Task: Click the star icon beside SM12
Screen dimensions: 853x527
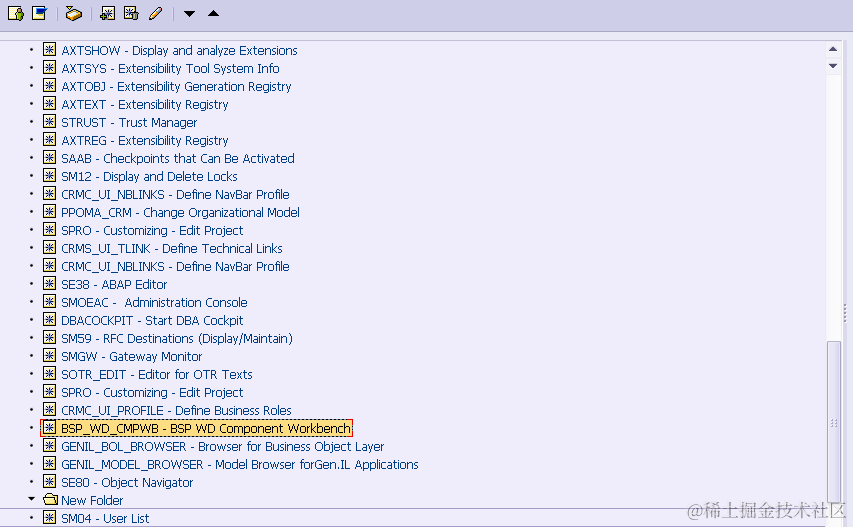Action: click(50, 176)
